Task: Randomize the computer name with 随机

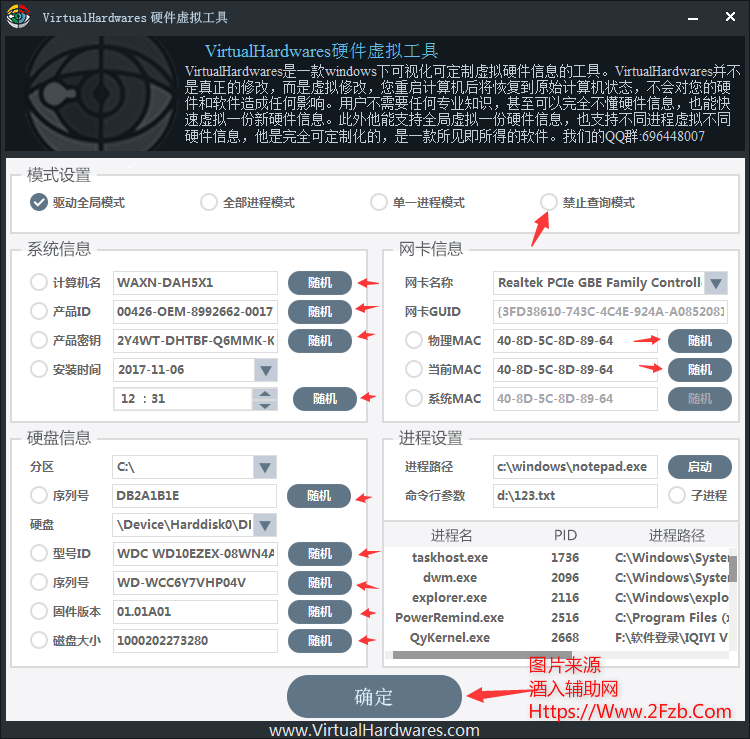Action: [x=320, y=283]
